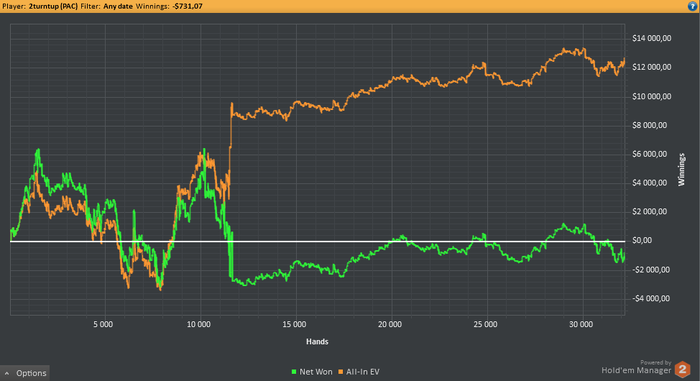Click the Hands x-axis title
700x381 pixels.
click(317, 342)
